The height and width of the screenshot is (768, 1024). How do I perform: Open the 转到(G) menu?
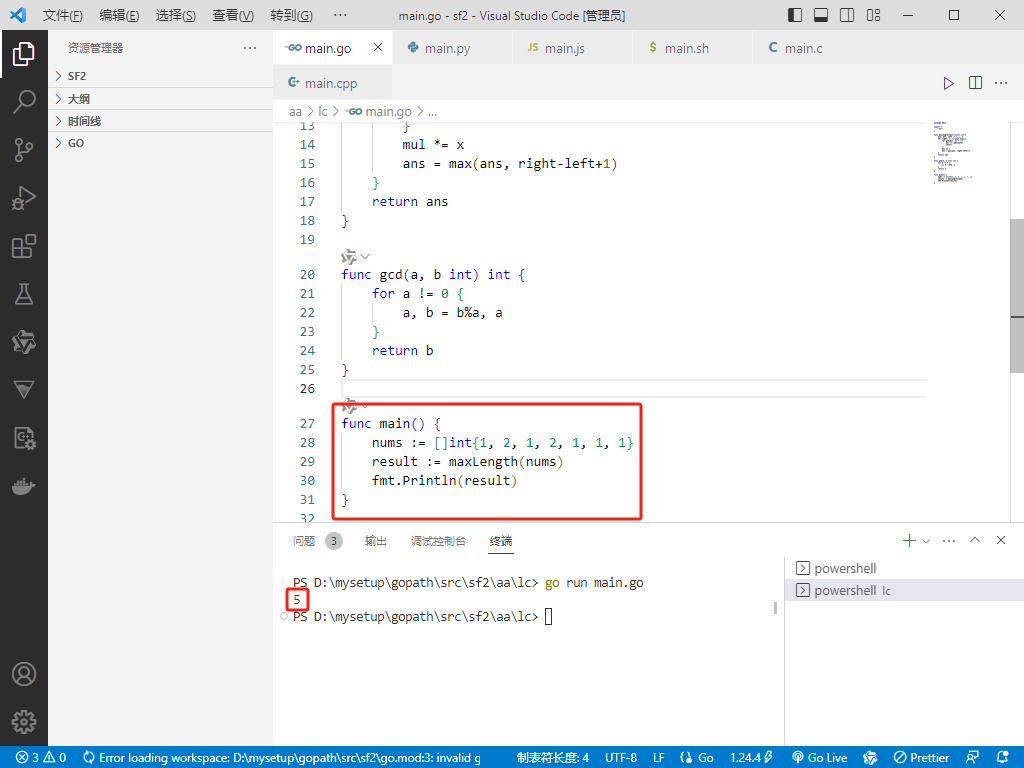[x=291, y=15]
